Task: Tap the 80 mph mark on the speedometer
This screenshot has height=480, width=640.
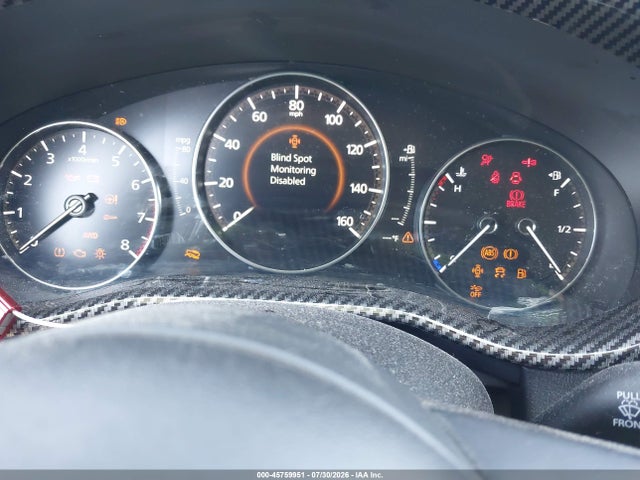Action: (296, 107)
